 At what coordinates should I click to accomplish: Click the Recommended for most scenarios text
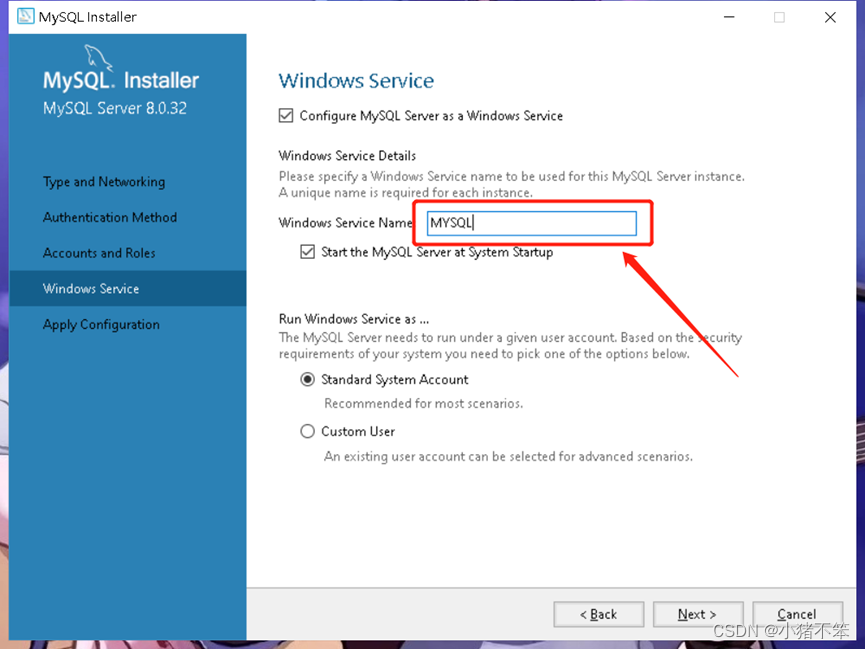point(424,403)
